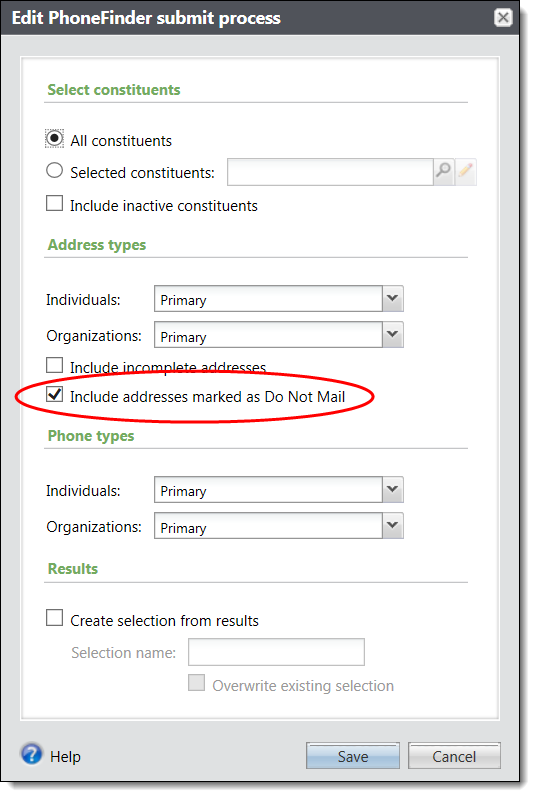Toggle the Overwrite existing selection checkbox
The height and width of the screenshot is (797, 535).
[197, 683]
